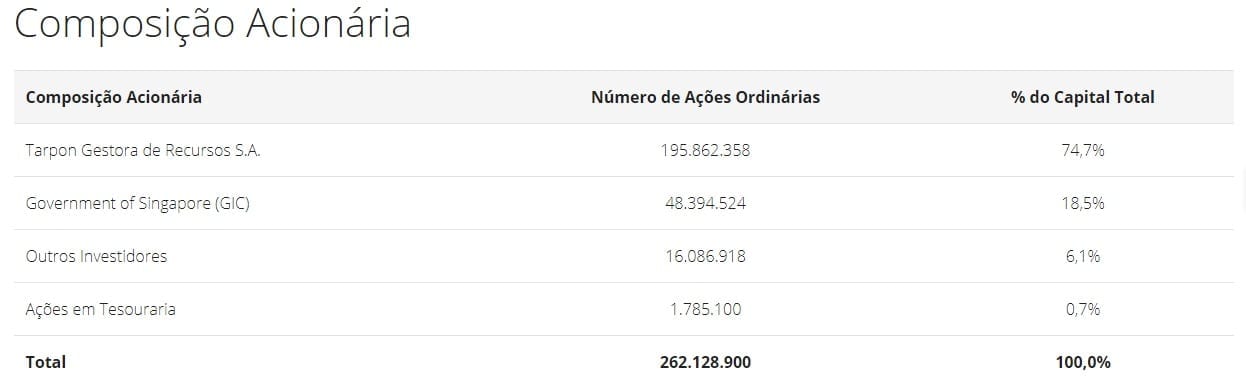This screenshot has height=390, width=1246.
Task: Click the 6,1% capital cell
Action: pos(1083,256)
